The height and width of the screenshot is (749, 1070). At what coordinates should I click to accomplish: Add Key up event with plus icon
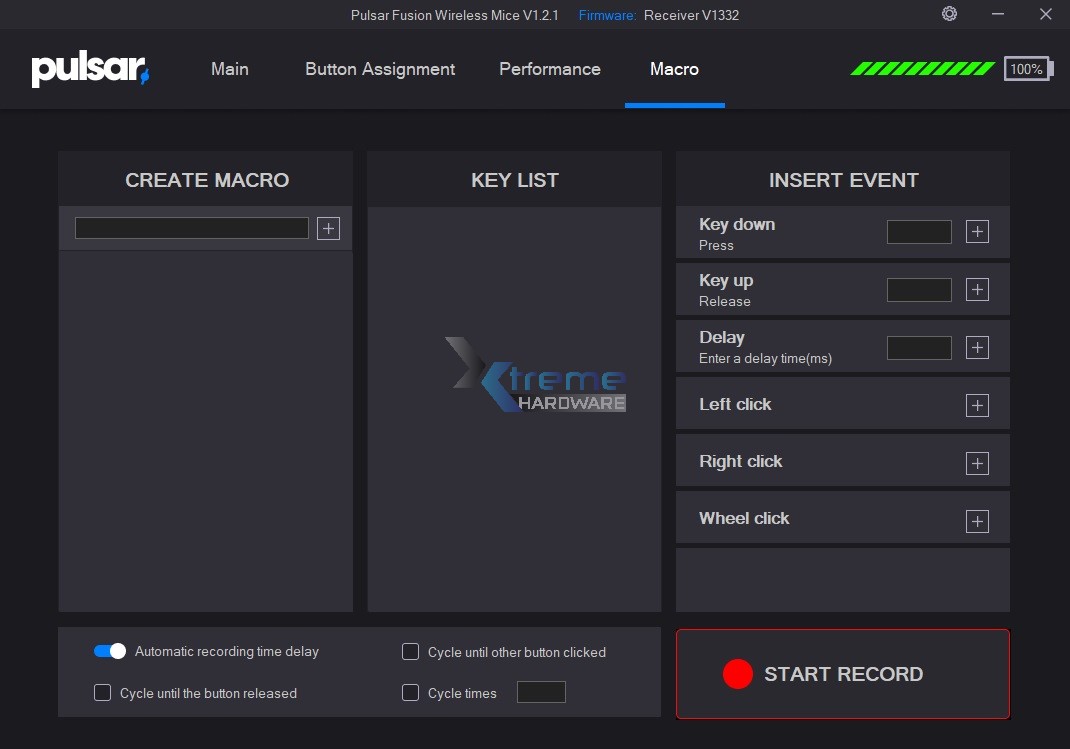(x=977, y=290)
